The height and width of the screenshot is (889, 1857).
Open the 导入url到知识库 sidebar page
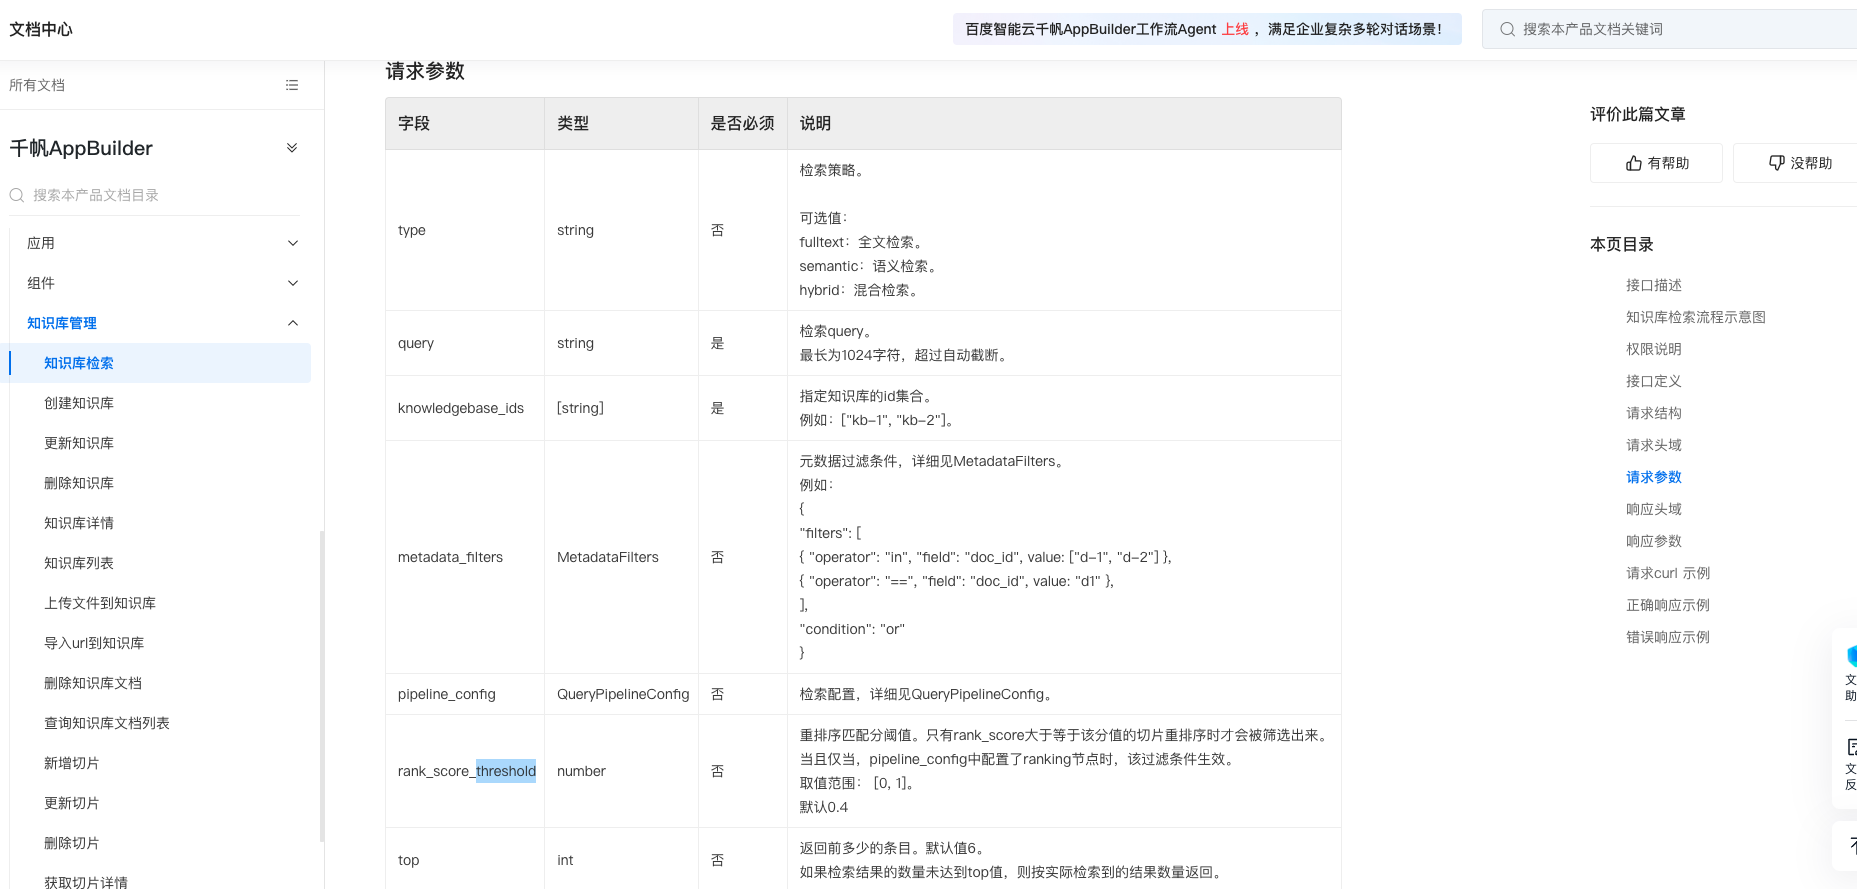(94, 643)
